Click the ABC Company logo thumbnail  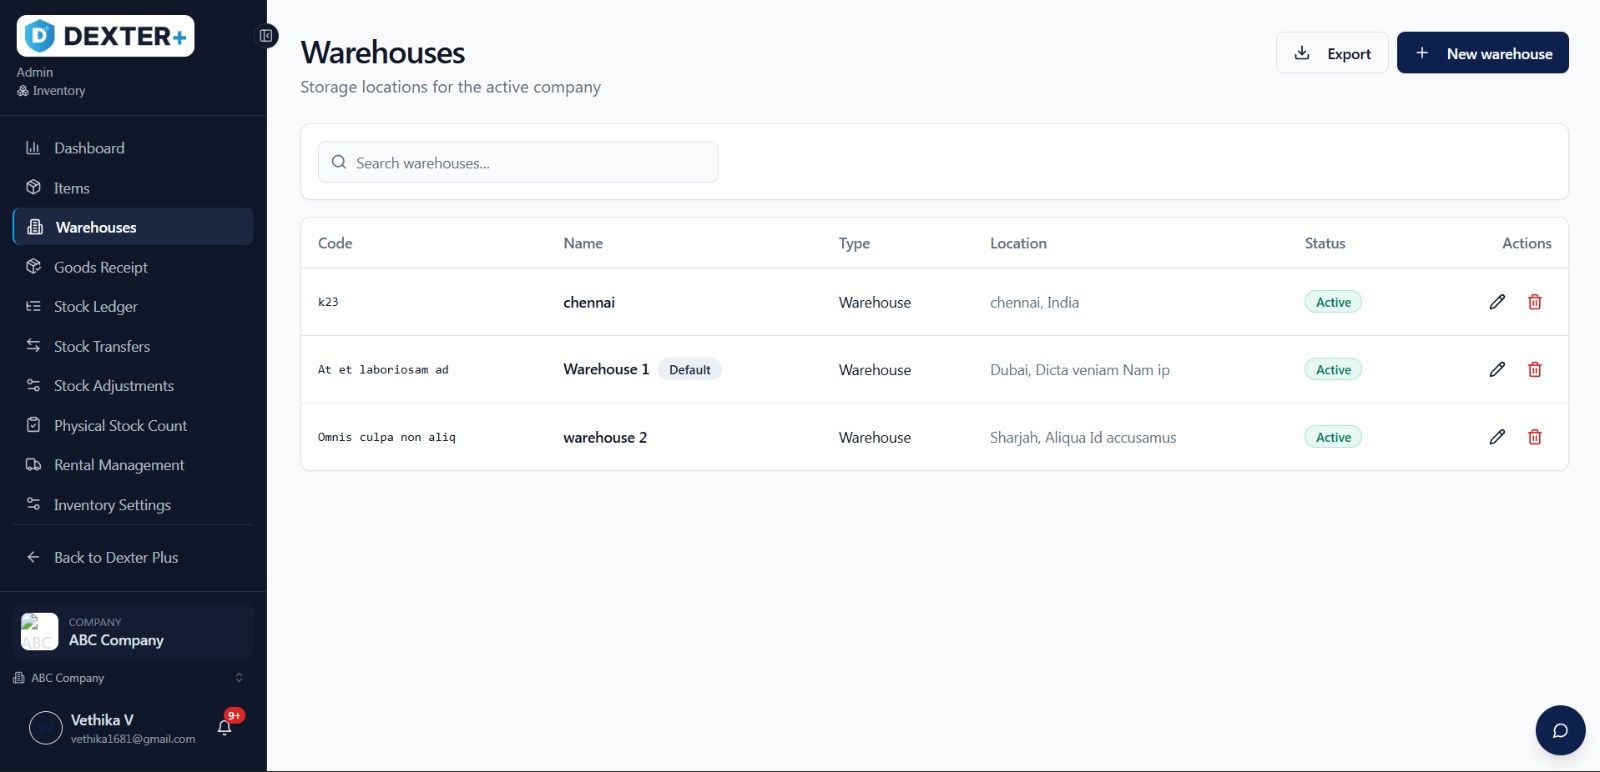coord(40,631)
